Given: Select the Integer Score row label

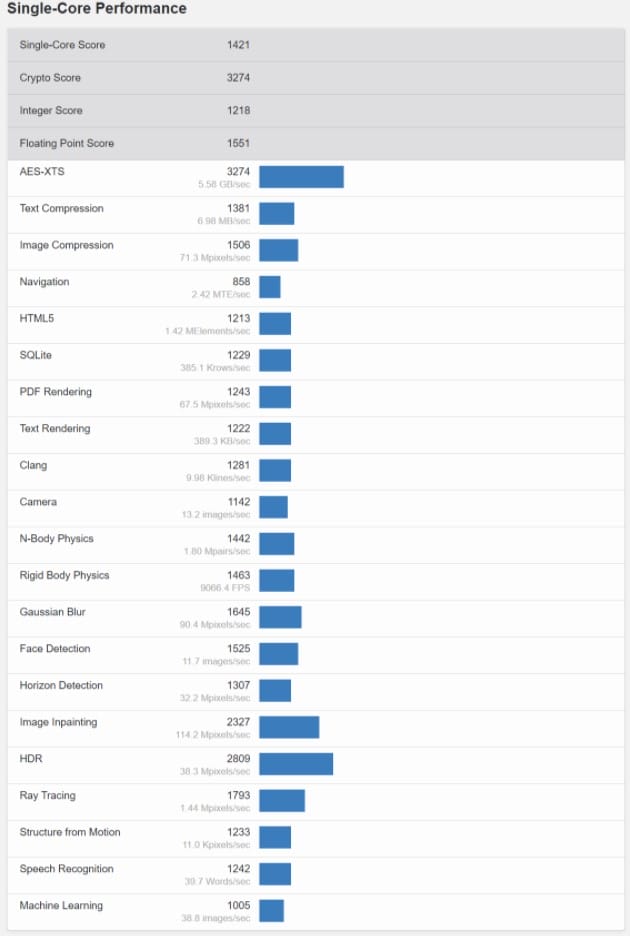Looking at the screenshot, I should (x=51, y=111).
